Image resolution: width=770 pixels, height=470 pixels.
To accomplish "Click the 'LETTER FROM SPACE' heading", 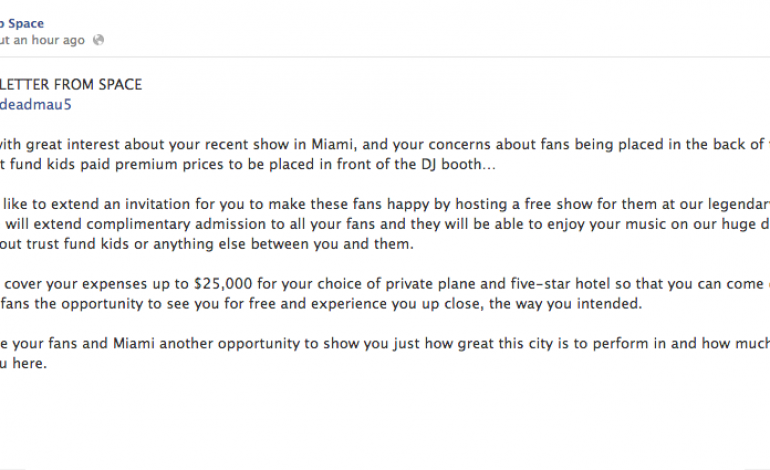I will coord(70,85).
